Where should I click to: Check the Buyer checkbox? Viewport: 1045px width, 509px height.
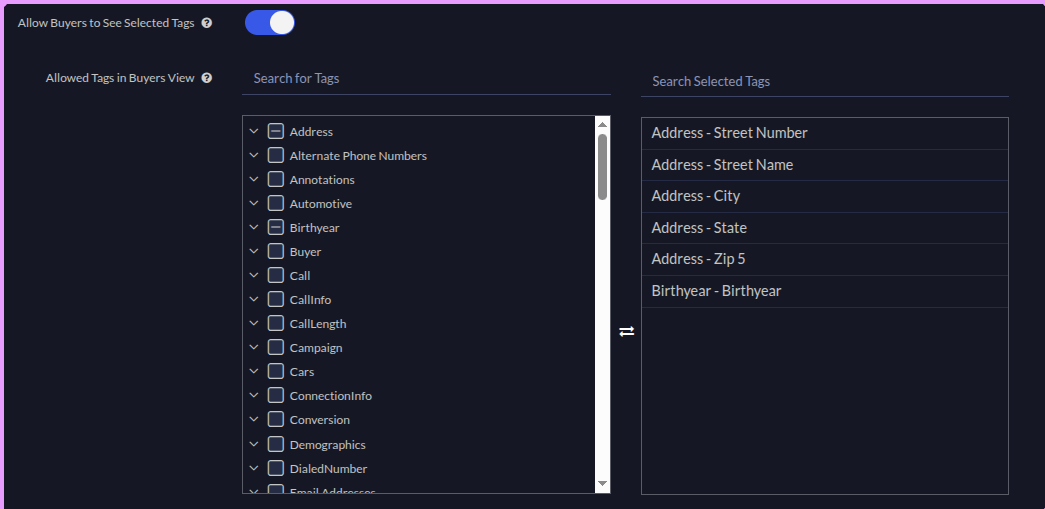point(276,251)
